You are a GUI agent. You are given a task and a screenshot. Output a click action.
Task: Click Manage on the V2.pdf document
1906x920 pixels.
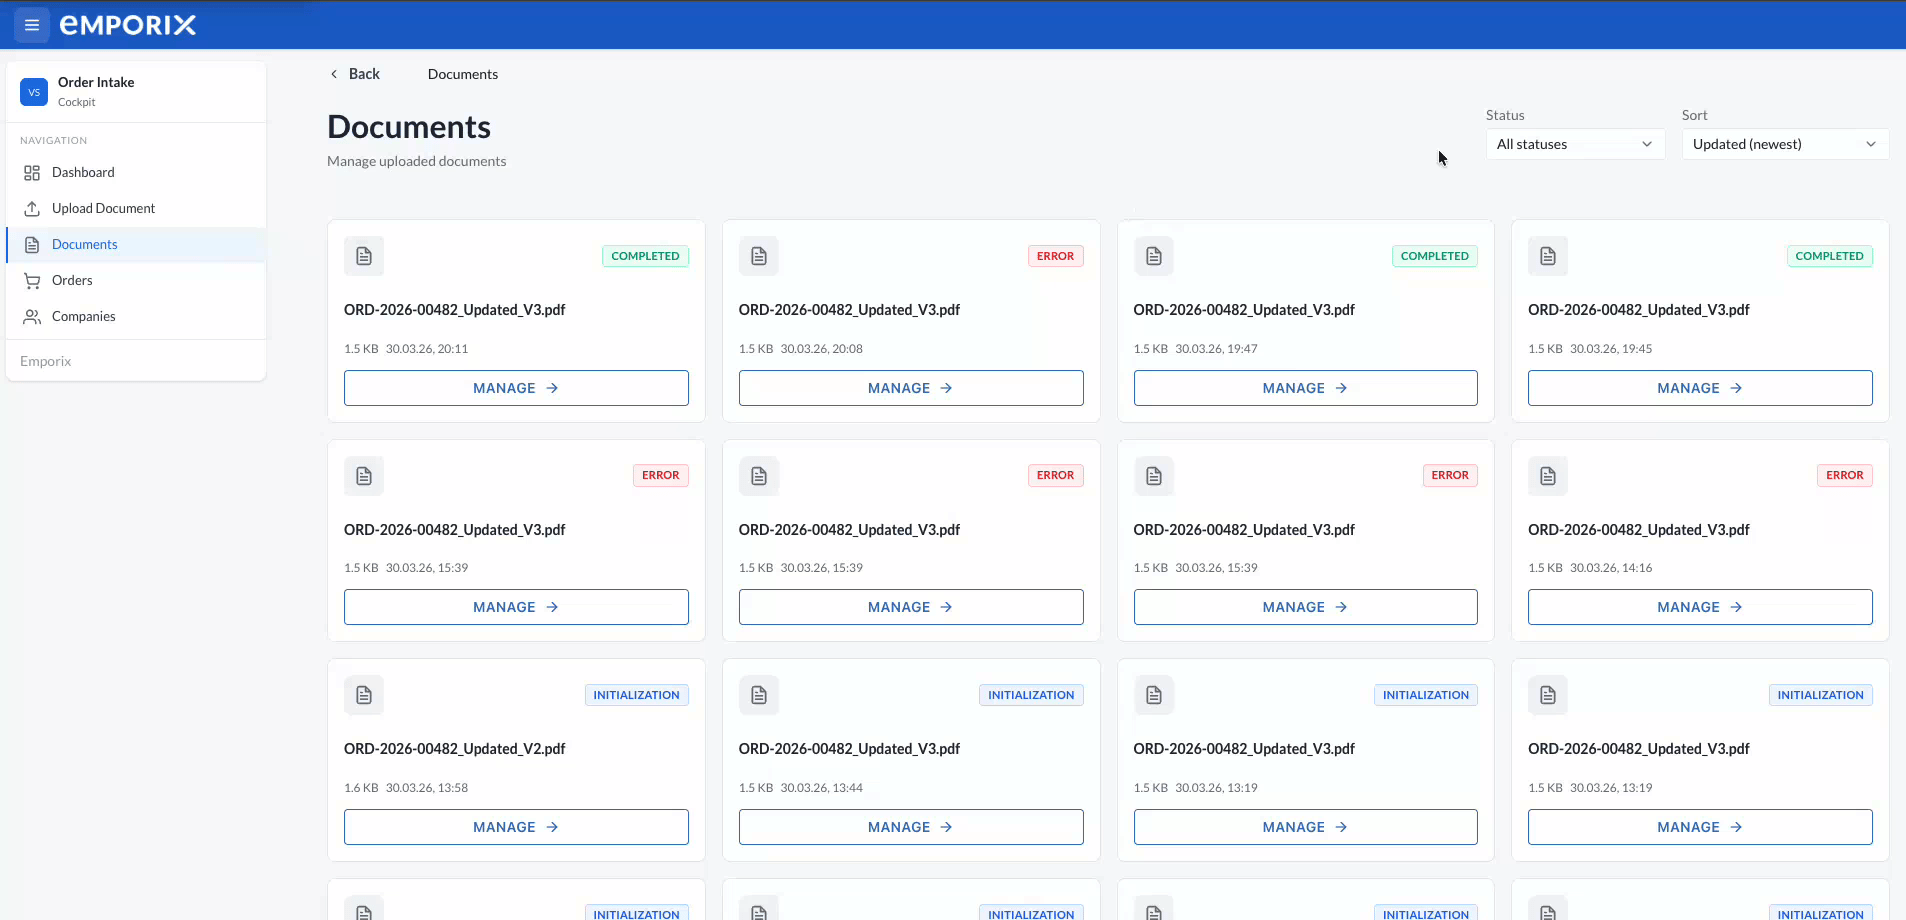(x=516, y=827)
